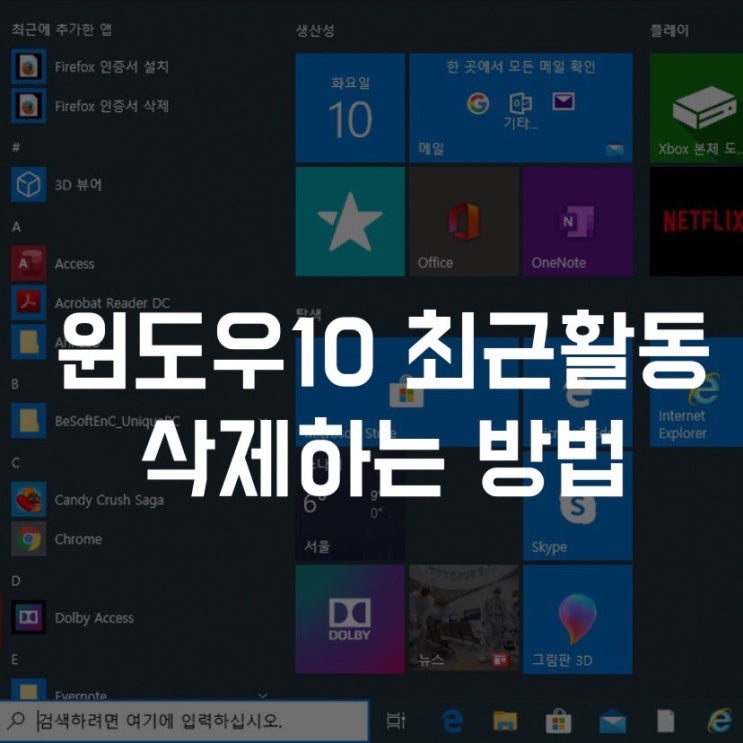Click the 'C' letter header
This screenshot has width=743, height=743.
[x=16, y=462]
